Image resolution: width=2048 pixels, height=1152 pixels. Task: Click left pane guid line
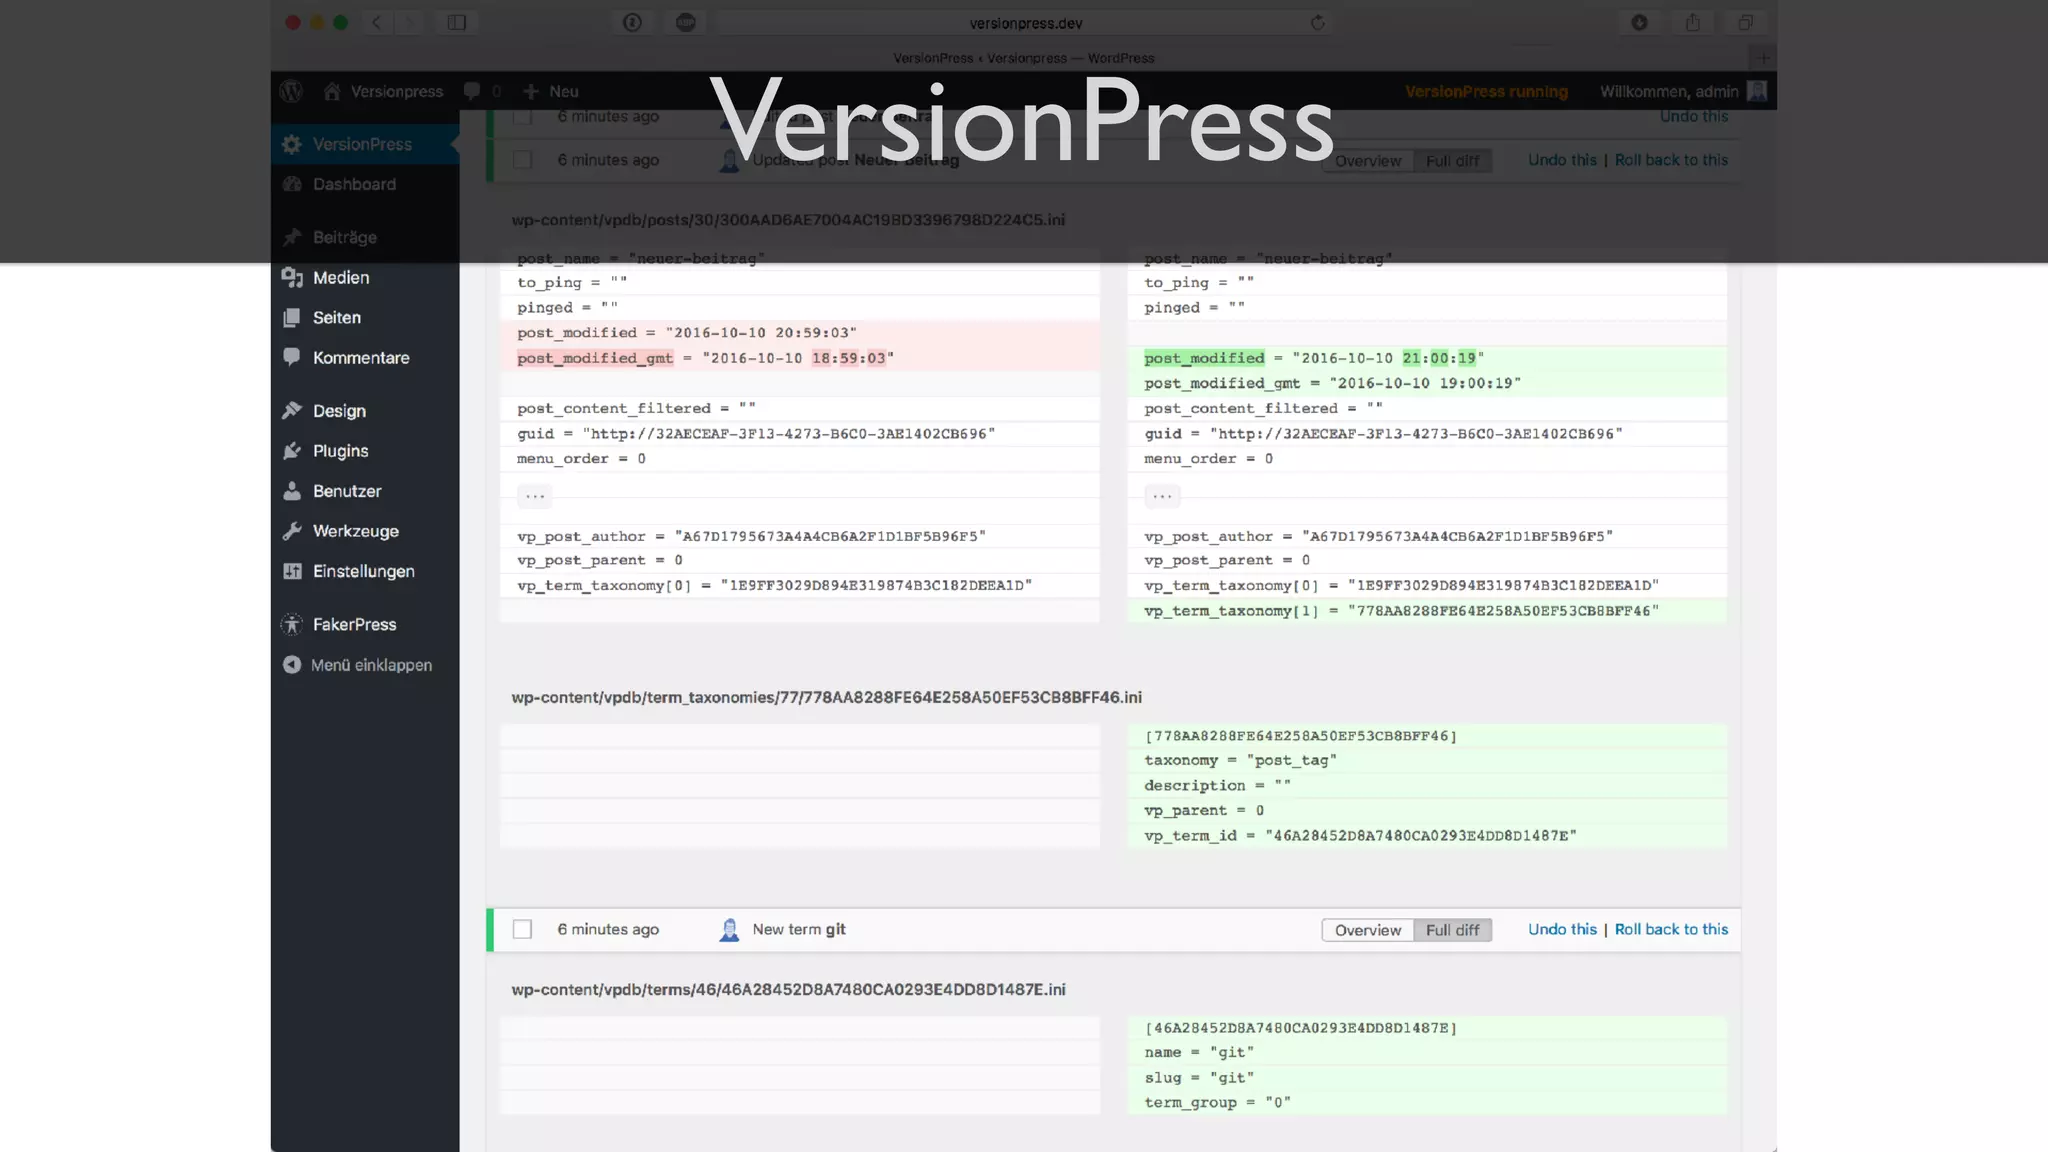[800, 434]
